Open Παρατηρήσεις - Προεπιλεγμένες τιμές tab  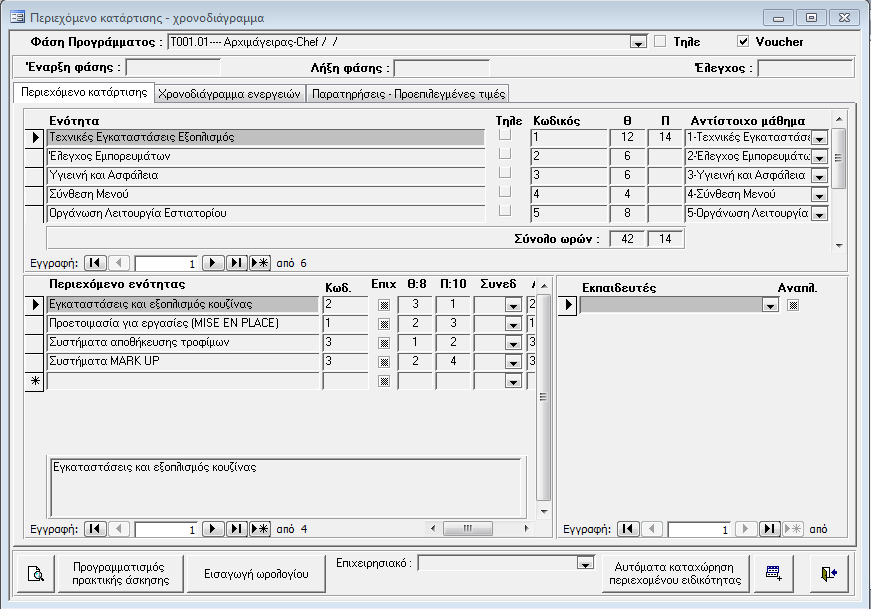408,94
